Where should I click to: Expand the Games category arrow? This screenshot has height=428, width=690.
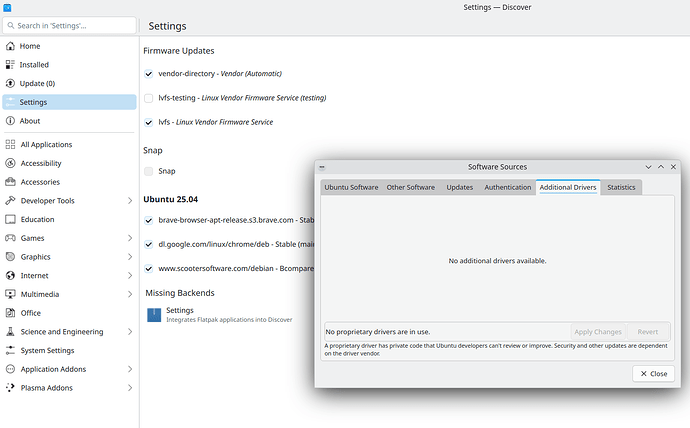click(x=130, y=238)
